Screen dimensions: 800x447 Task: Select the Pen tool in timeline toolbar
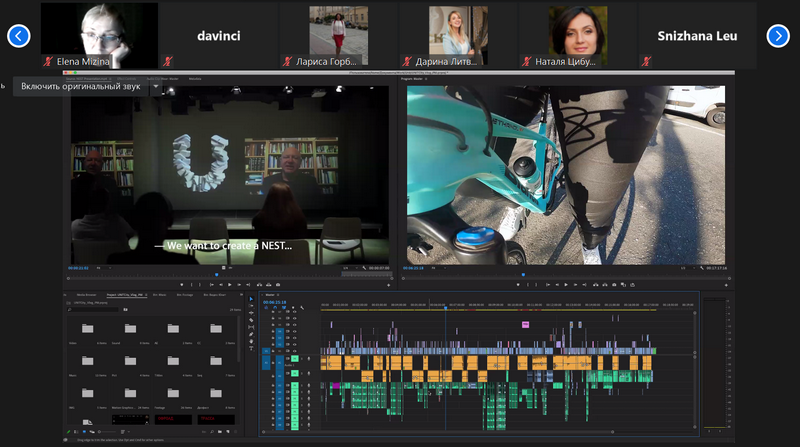251,334
